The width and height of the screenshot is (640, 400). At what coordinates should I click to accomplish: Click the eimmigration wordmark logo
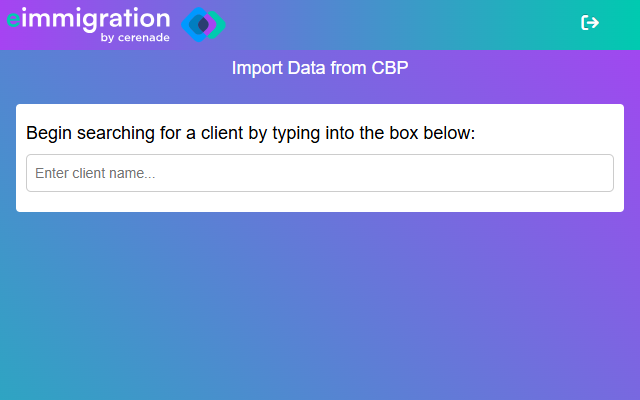pyautogui.click(x=89, y=24)
